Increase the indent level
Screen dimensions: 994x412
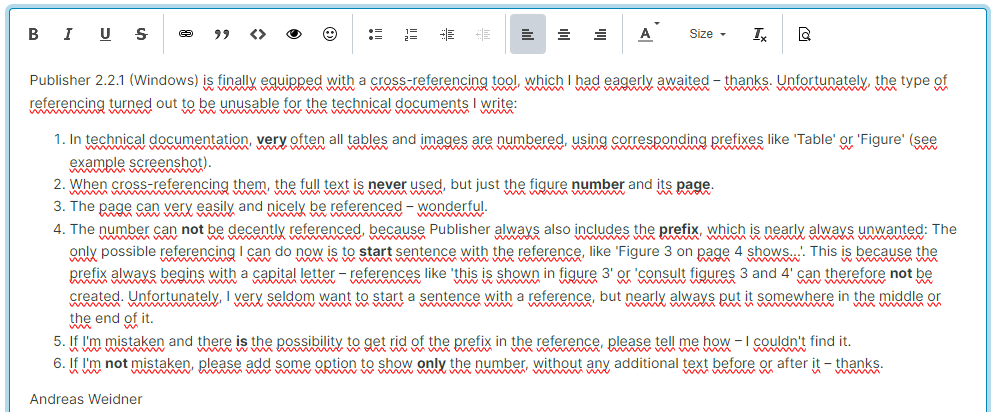447,34
